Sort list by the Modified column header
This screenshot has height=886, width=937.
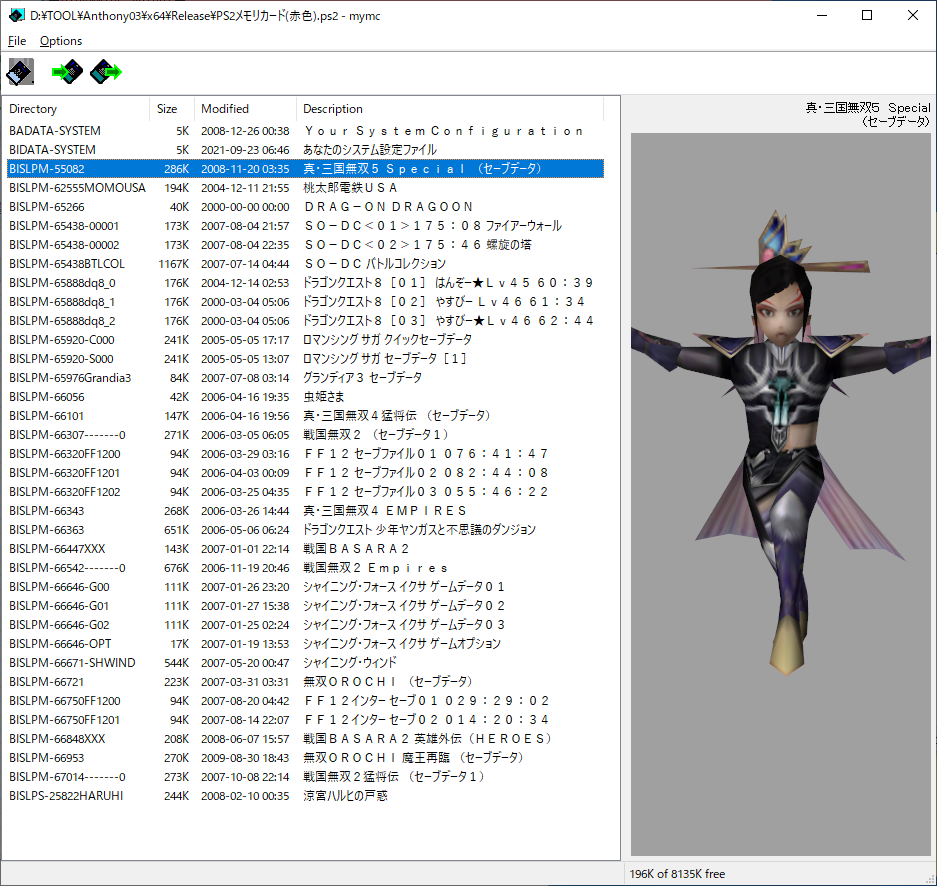tap(246, 109)
